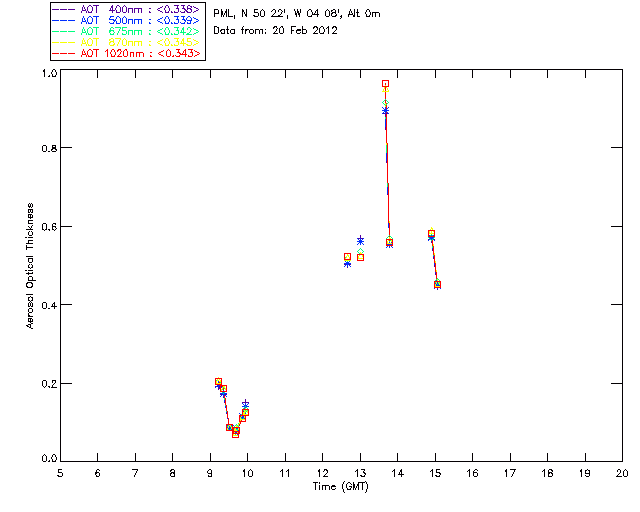The height and width of the screenshot is (512, 640).
Task: Click the x-axis tick label 8
Action: pos(173,473)
